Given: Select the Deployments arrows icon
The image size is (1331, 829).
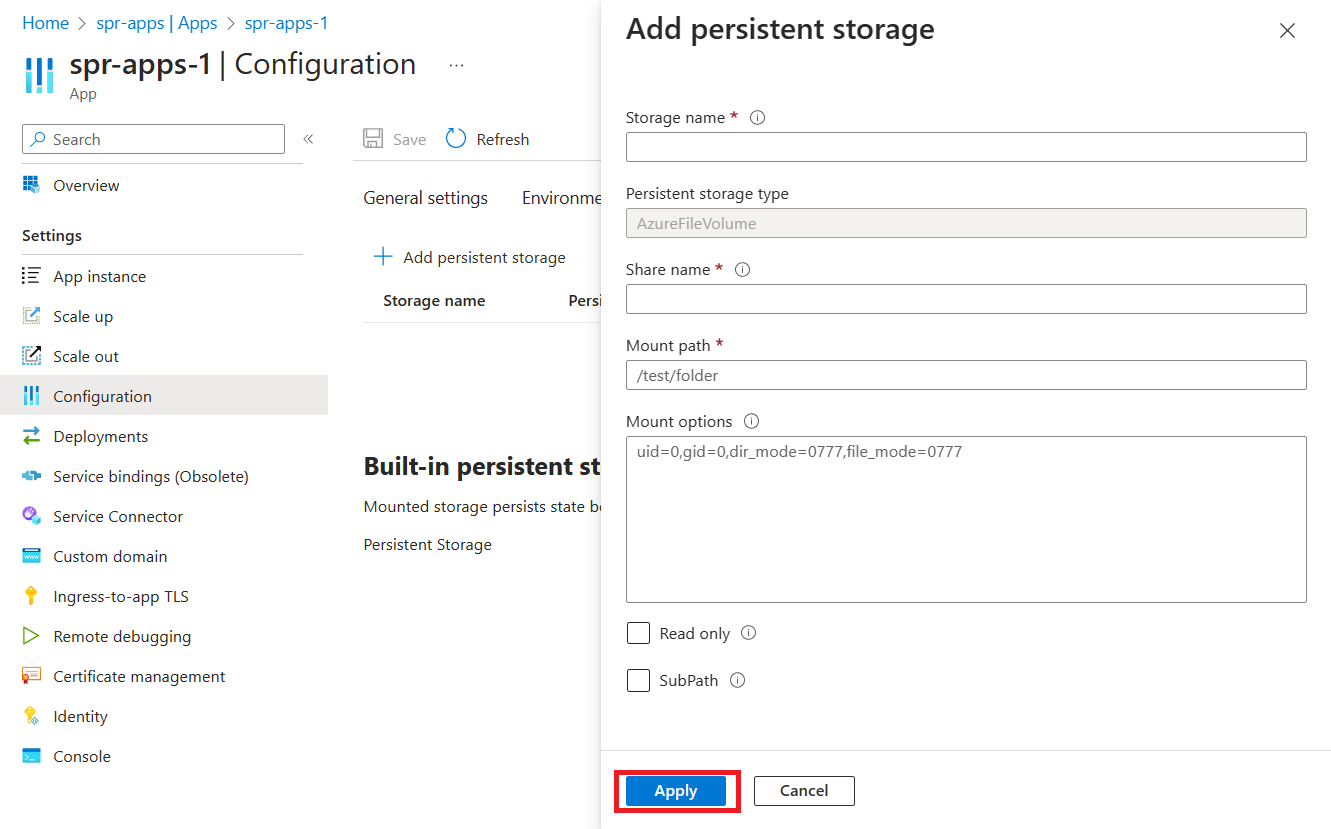Looking at the screenshot, I should [x=31, y=436].
